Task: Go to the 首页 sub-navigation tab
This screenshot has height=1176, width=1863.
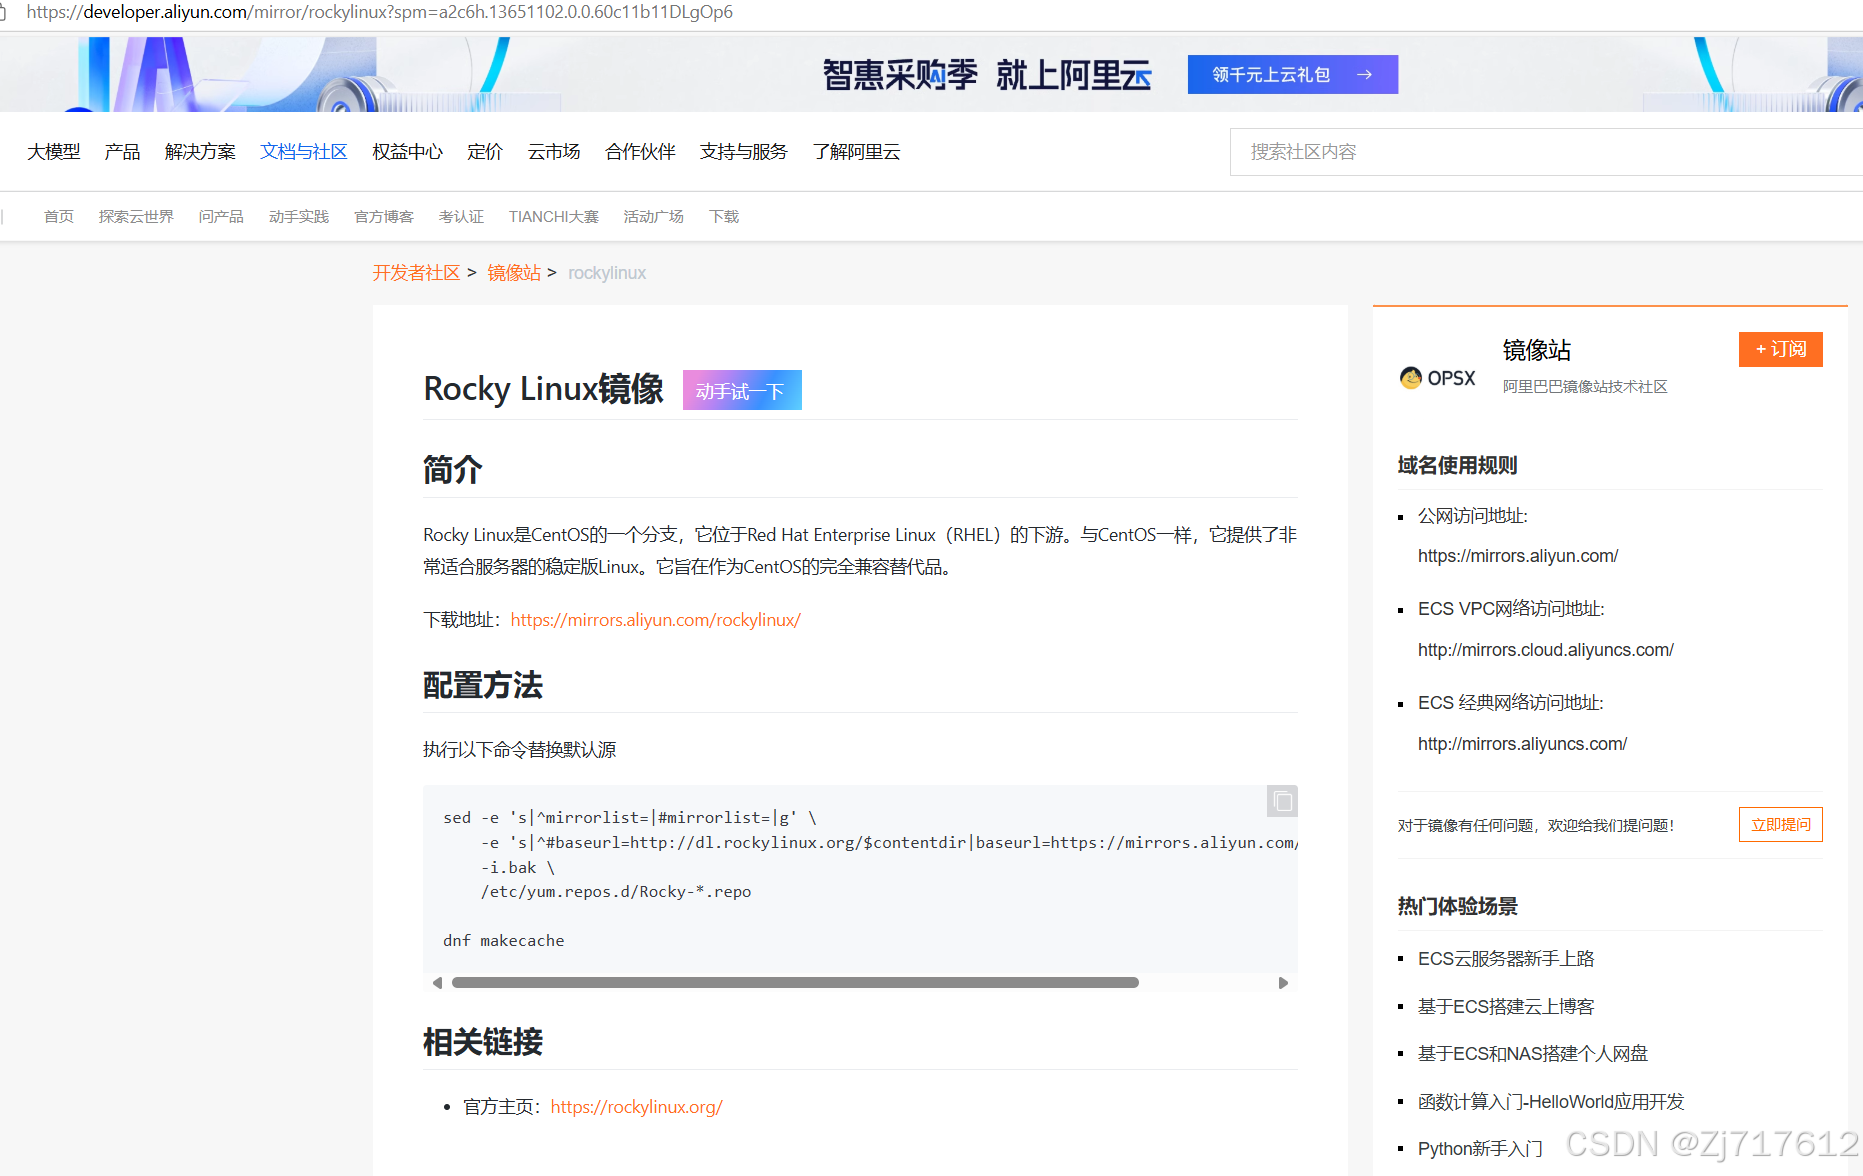Action: pos(59,216)
